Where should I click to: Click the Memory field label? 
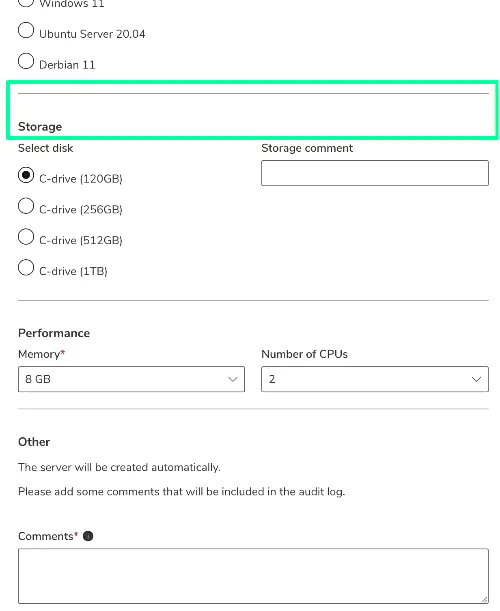[x=41, y=354]
